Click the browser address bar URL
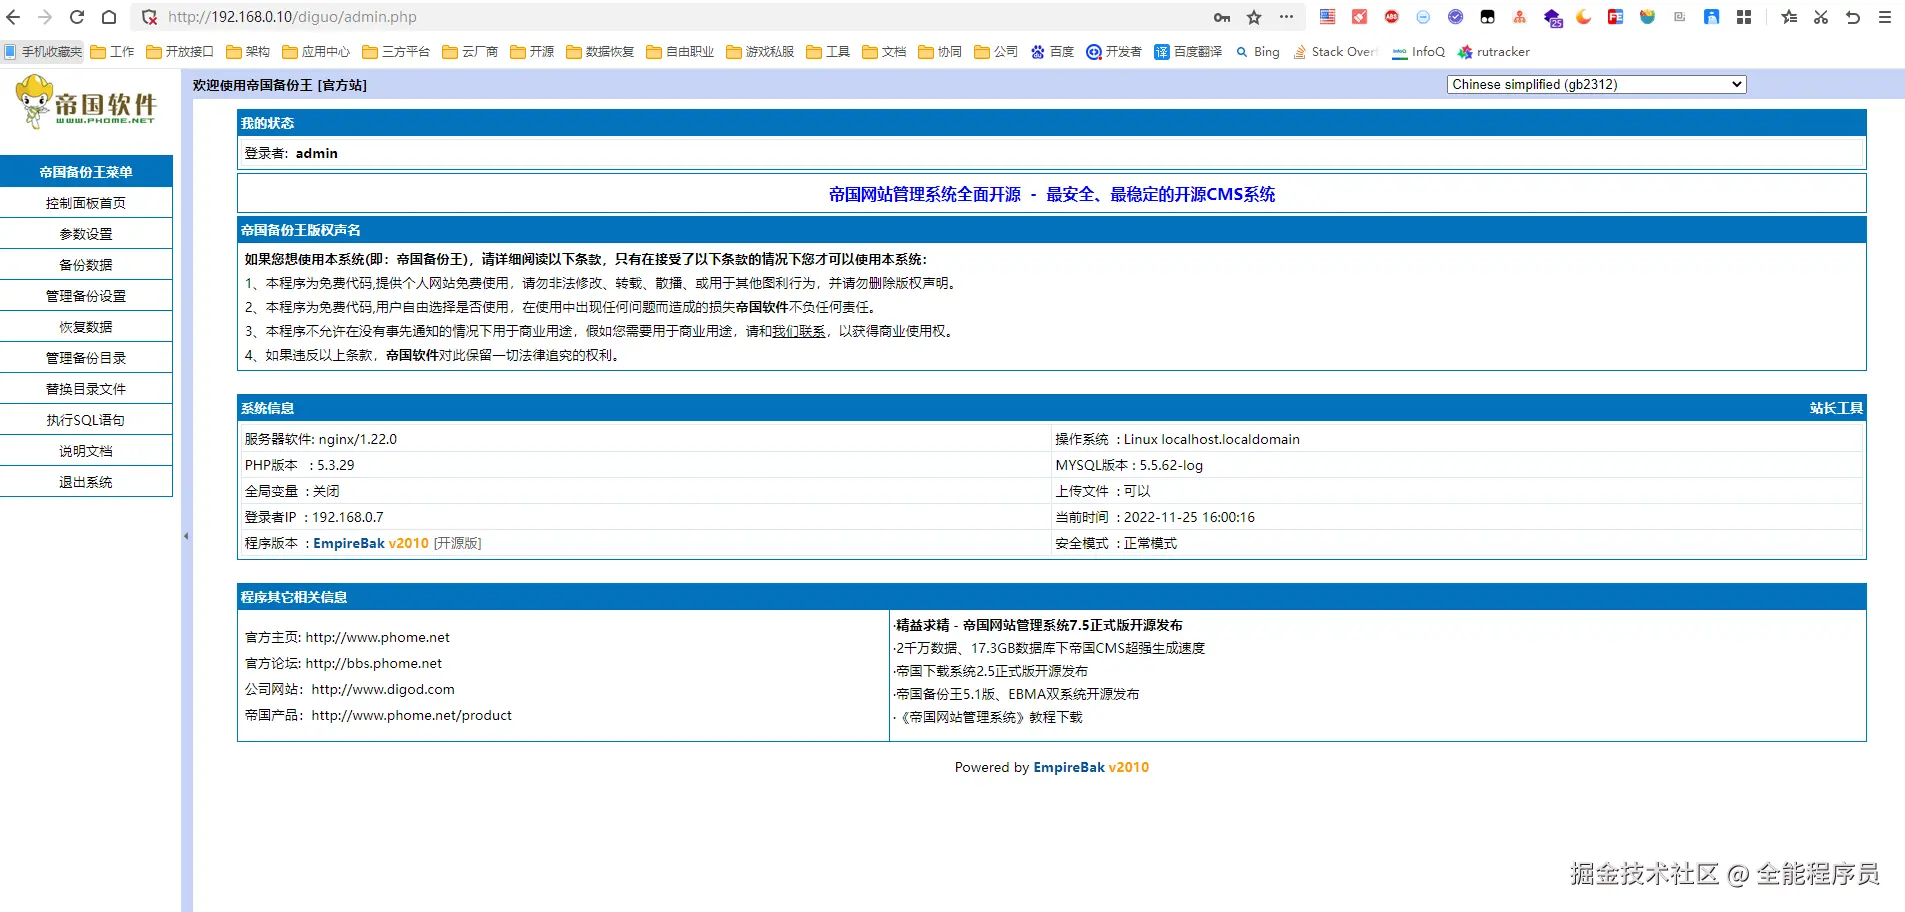Viewport: 1905px width, 912px height. pyautogui.click(x=292, y=17)
